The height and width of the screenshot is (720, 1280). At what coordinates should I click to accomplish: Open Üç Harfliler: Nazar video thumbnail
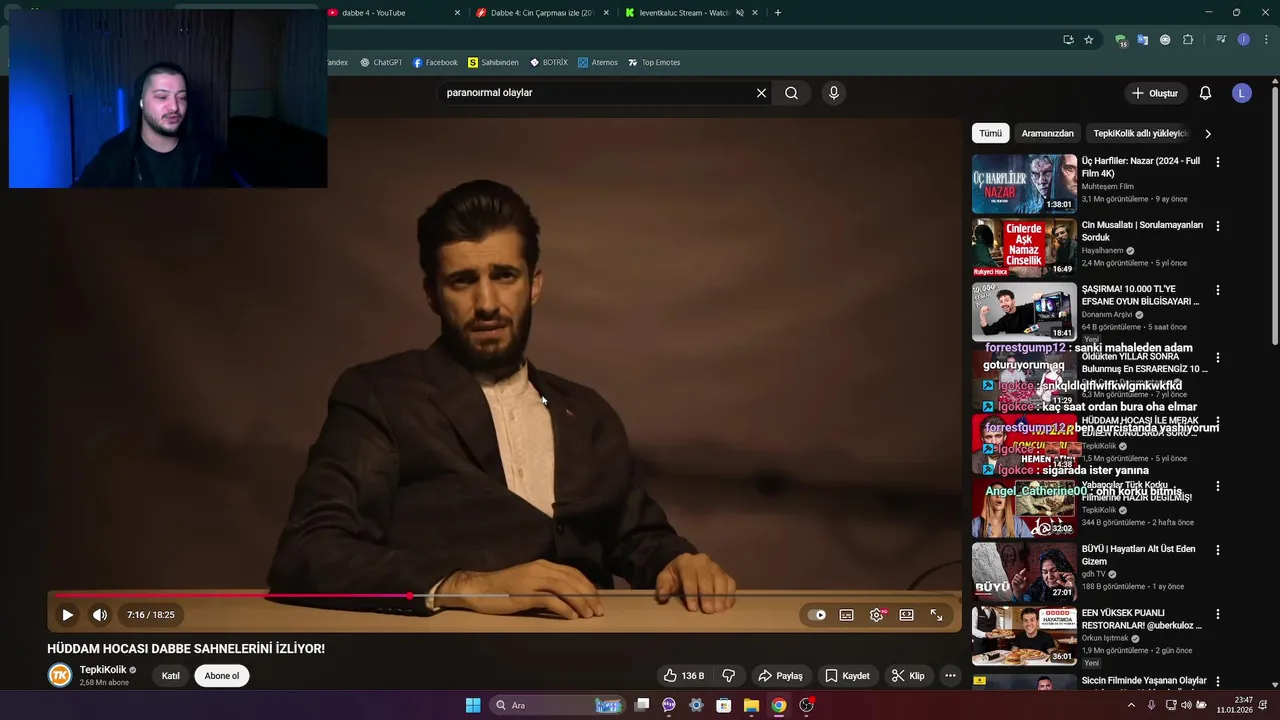[1024, 183]
